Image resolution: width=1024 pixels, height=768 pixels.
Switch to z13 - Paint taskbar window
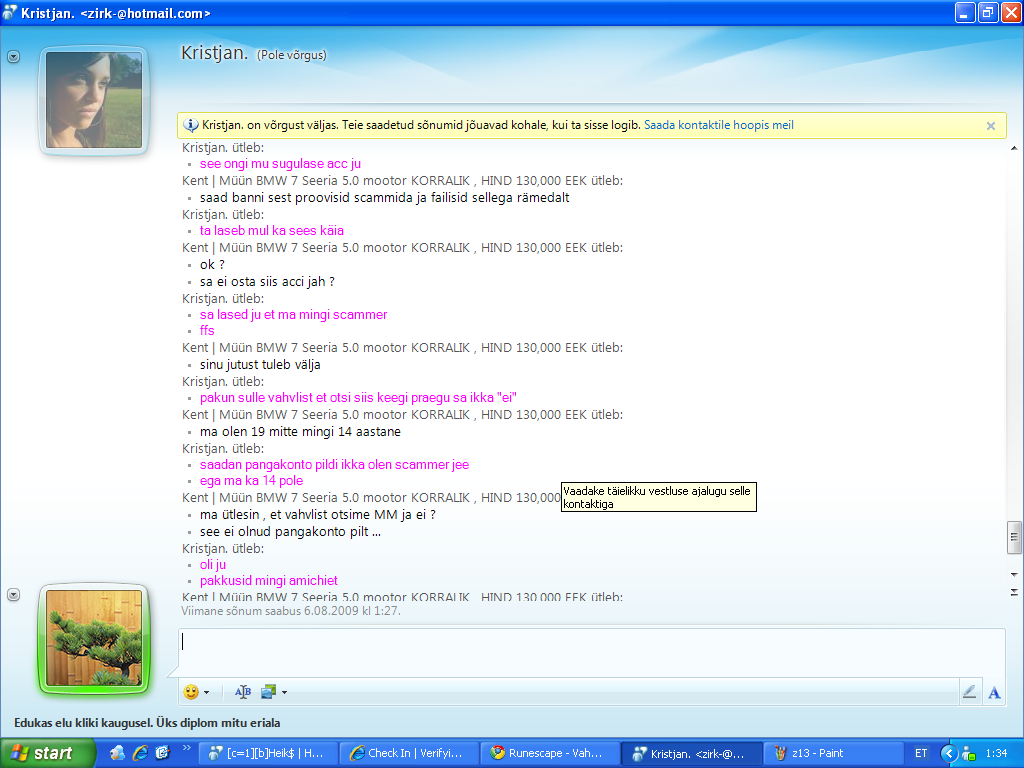click(829, 753)
